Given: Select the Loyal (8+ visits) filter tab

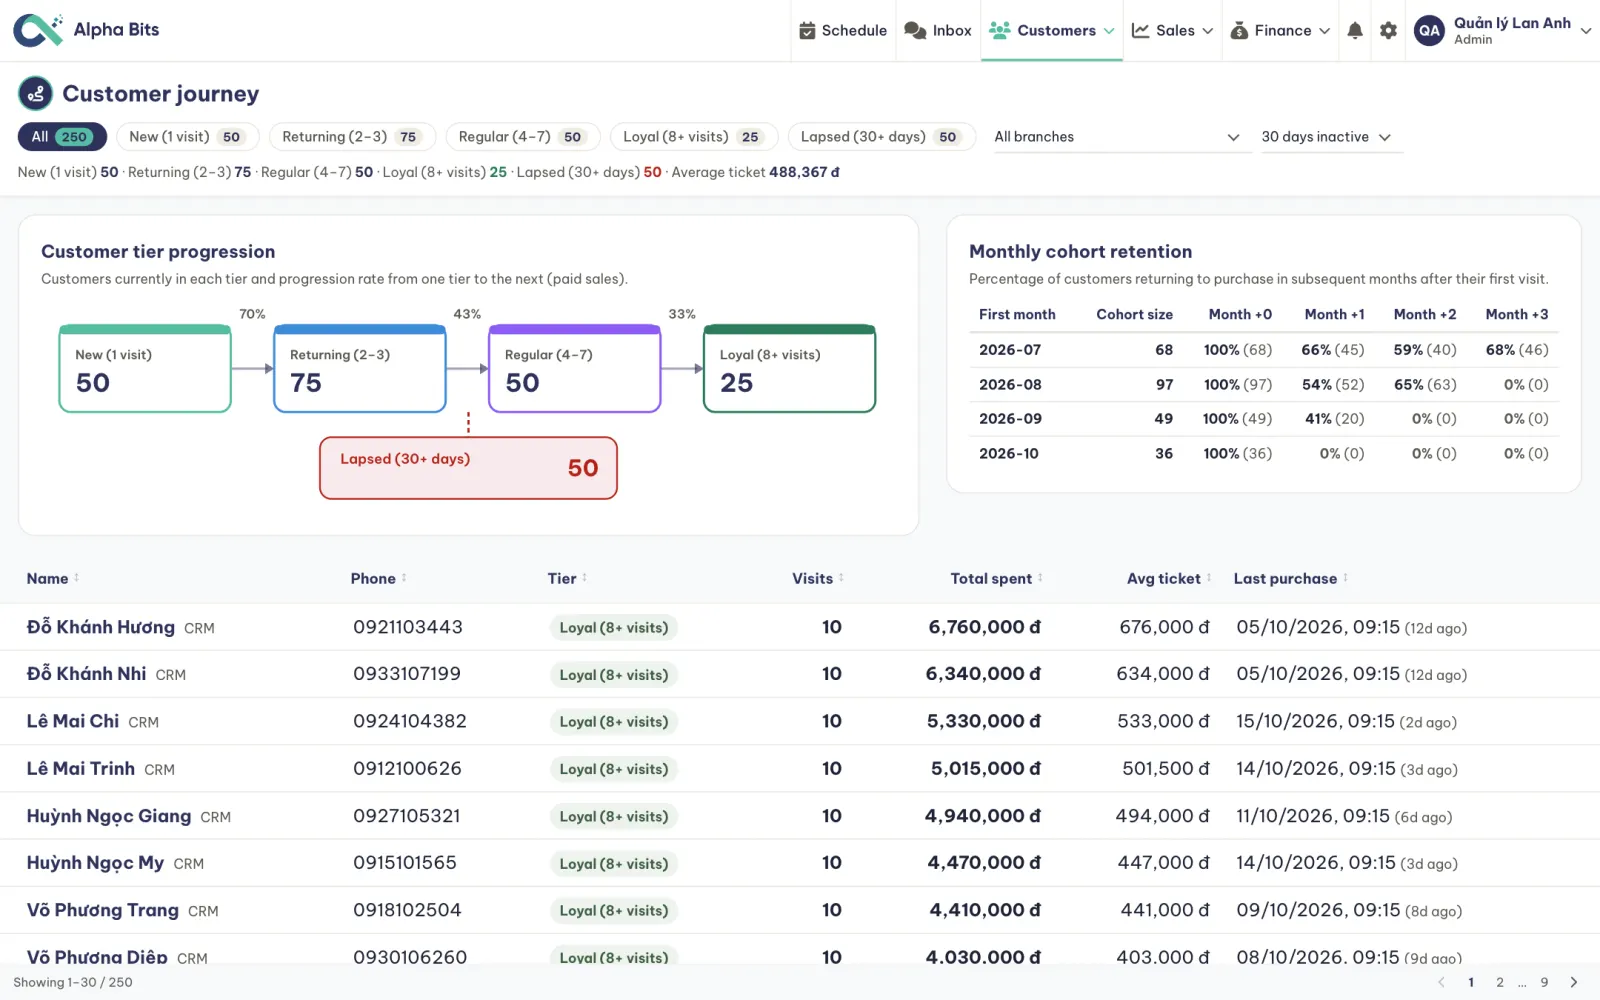Looking at the screenshot, I should (x=694, y=137).
